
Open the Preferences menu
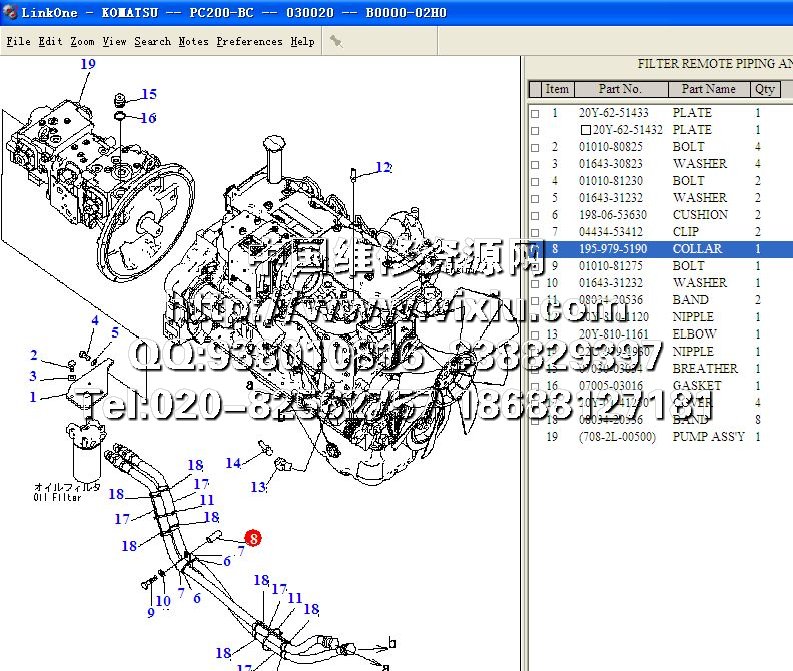[x=249, y=42]
